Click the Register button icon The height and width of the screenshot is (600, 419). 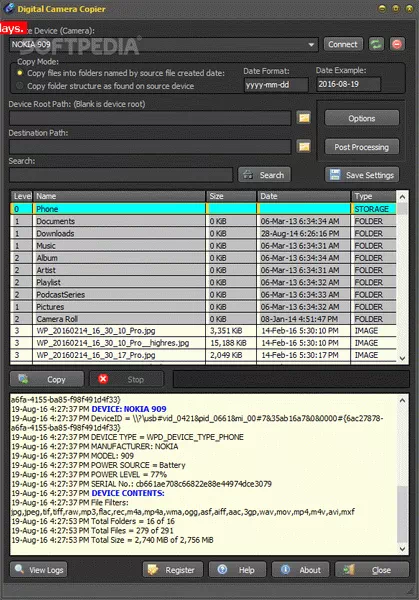(x=153, y=569)
